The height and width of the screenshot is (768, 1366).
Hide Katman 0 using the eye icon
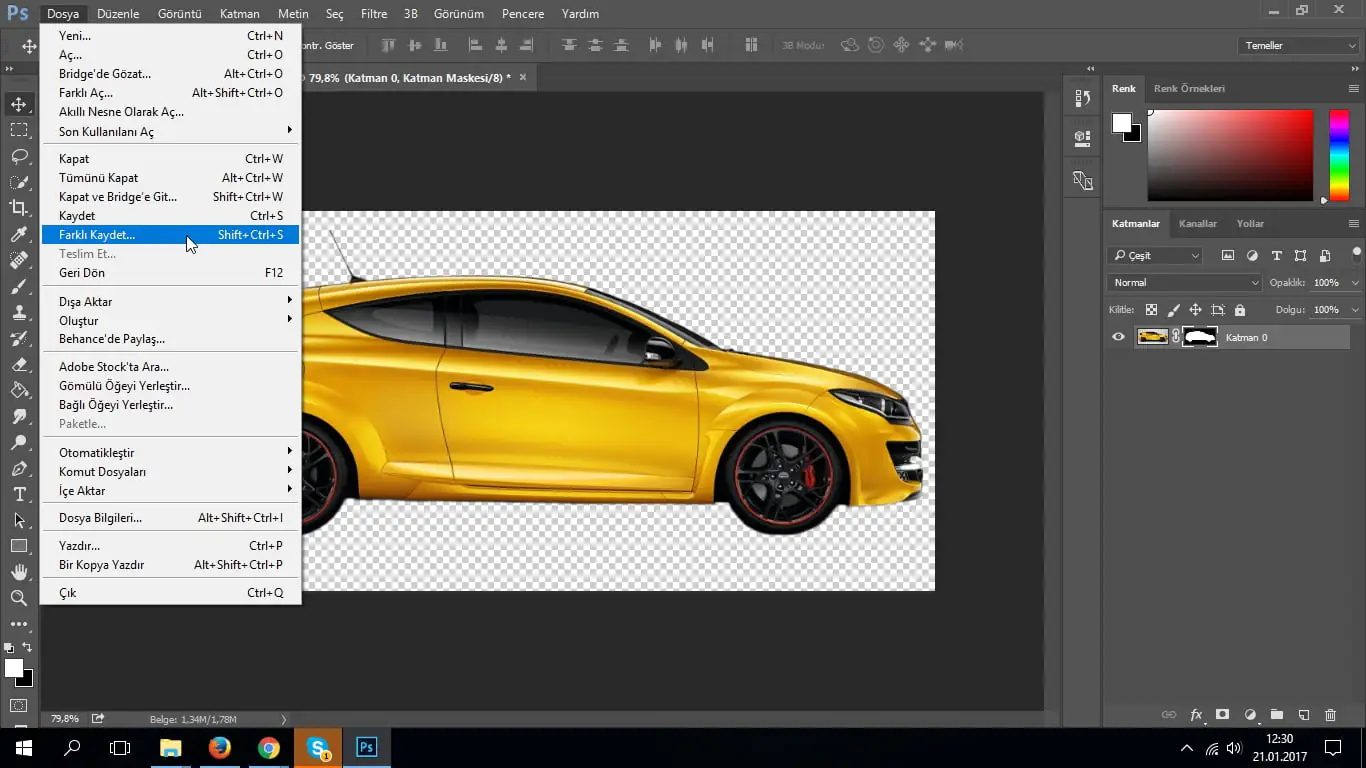tap(1118, 337)
